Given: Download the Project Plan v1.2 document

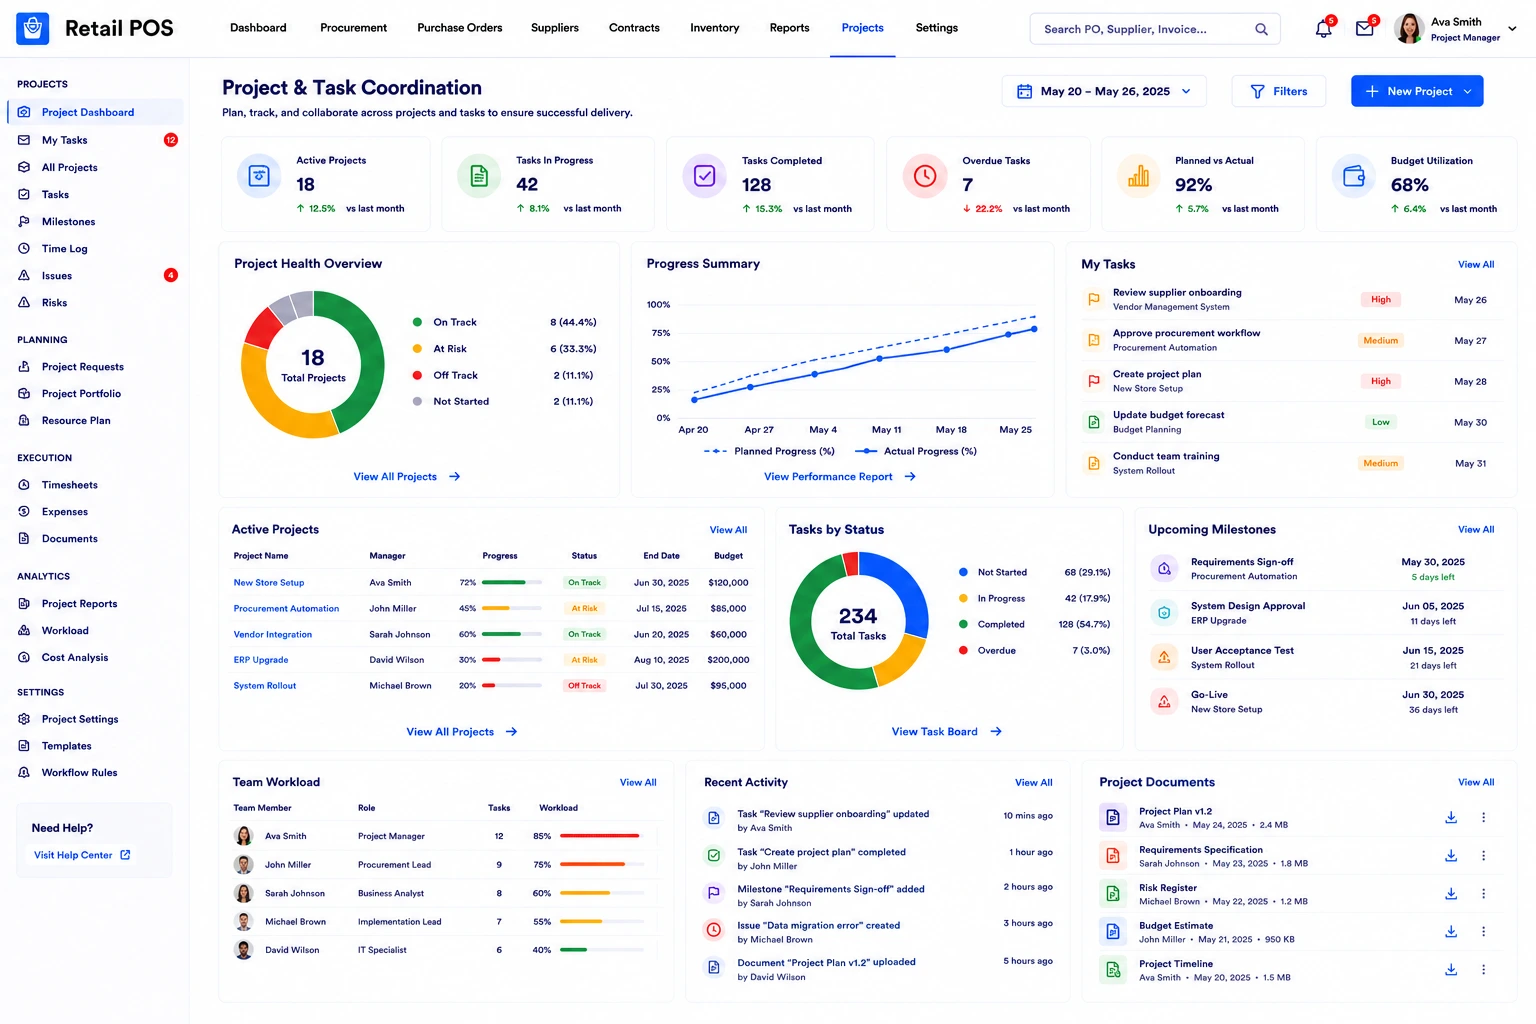Looking at the screenshot, I should pyautogui.click(x=1451, y=817).
